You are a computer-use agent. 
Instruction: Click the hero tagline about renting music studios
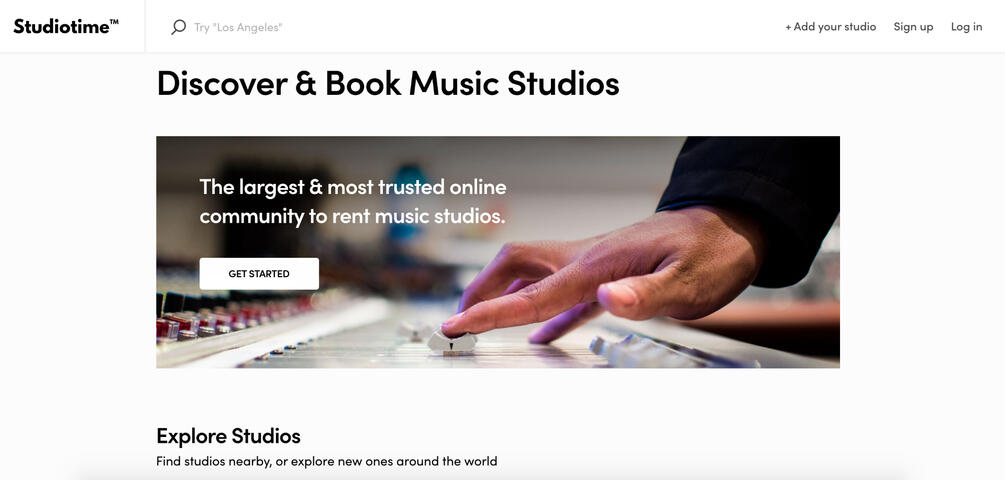click(353, 201)
